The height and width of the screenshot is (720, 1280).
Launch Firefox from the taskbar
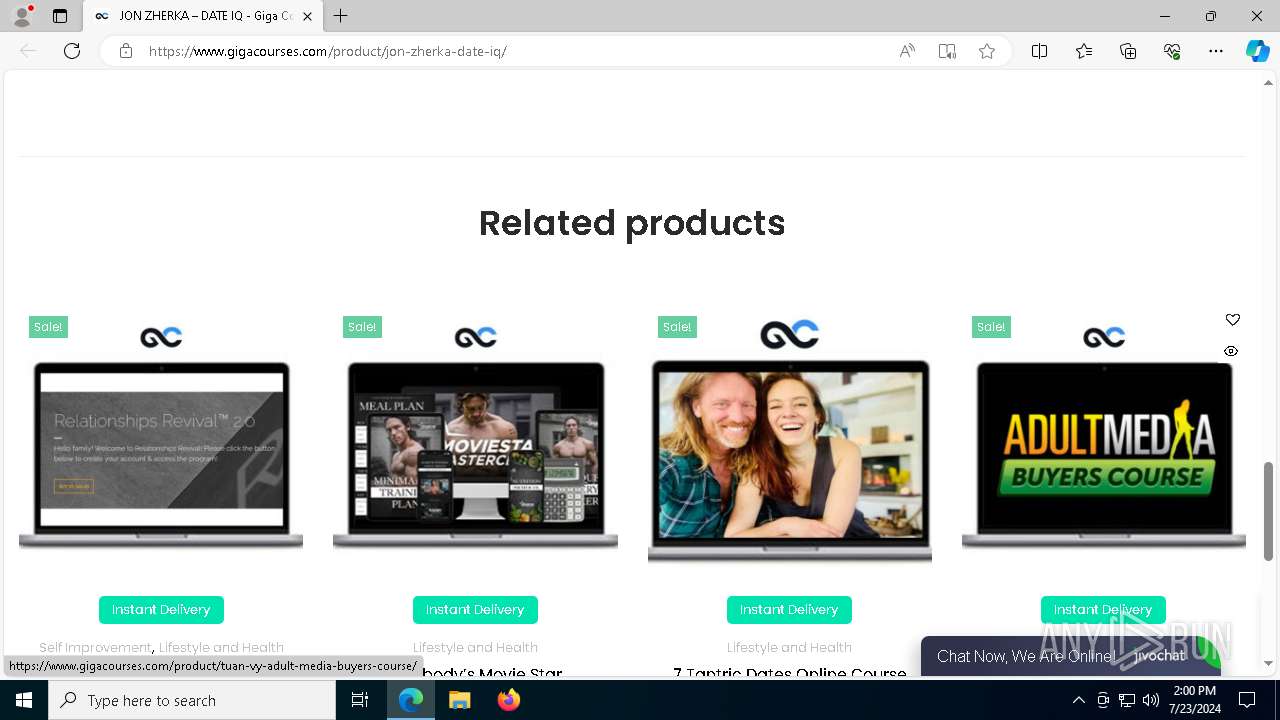[508, 700]
